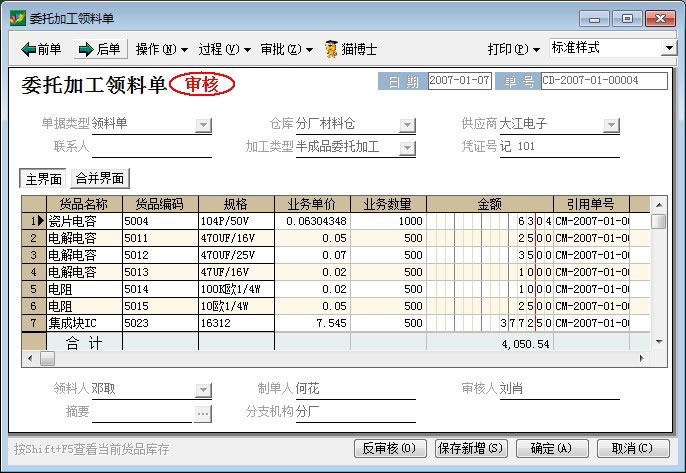This screenshot has height=473, width=686.
Task: Click the 货品编码 column header
Action: coord(160,204)
